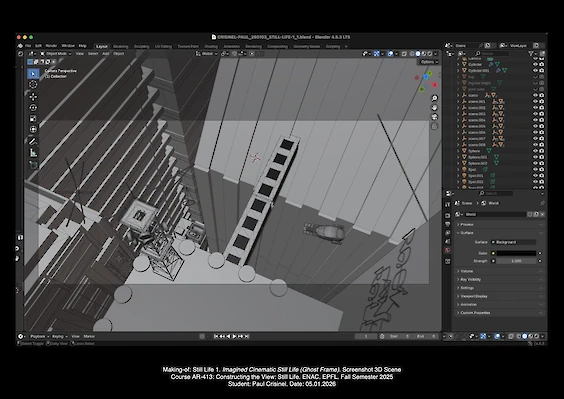Click the new World datablock icon
The height and width of the screenshot is (399, 564).
536,214
